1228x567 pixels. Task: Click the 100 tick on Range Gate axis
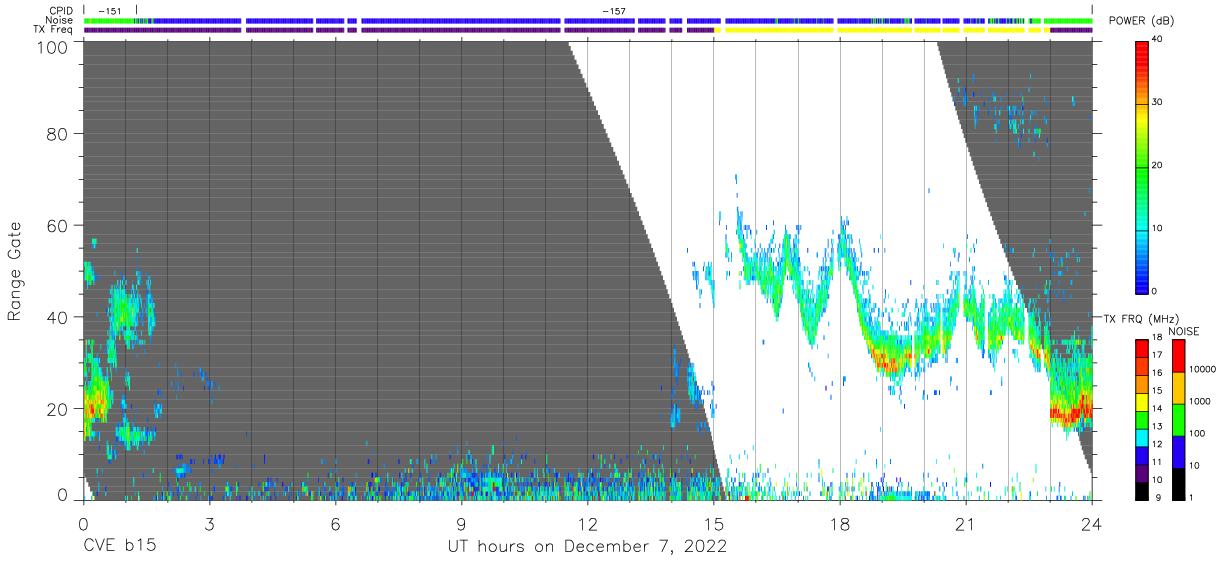54,46
